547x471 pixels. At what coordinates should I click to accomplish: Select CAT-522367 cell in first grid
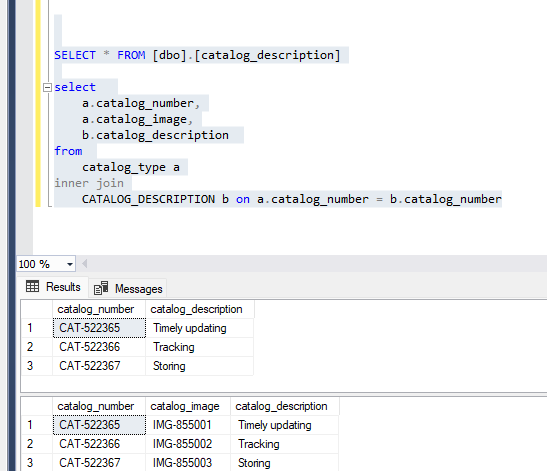[99, 366]
